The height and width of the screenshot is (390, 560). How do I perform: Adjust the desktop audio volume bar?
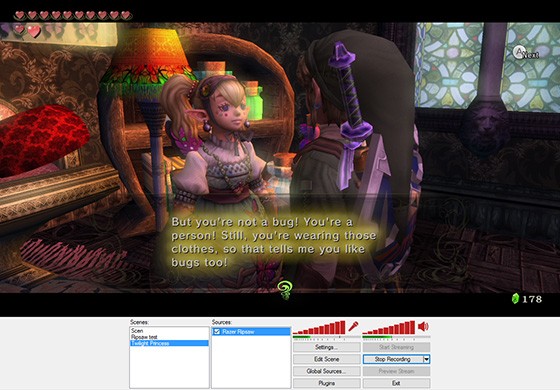point(389,328)
